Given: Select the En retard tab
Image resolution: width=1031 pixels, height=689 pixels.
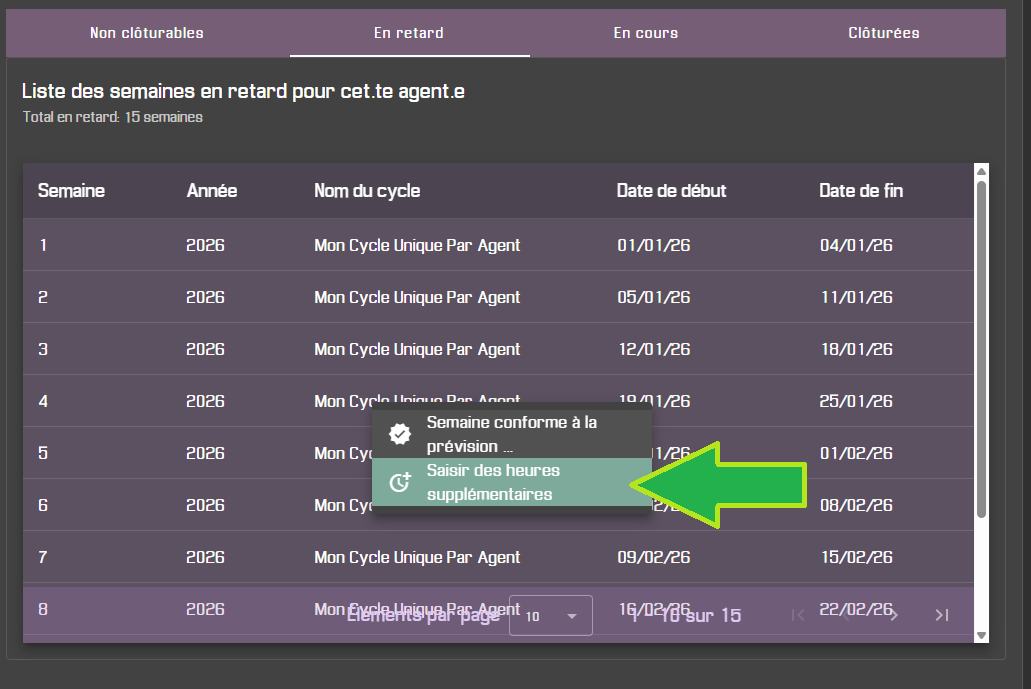Looking at the screenshot, I should (409, 33).
